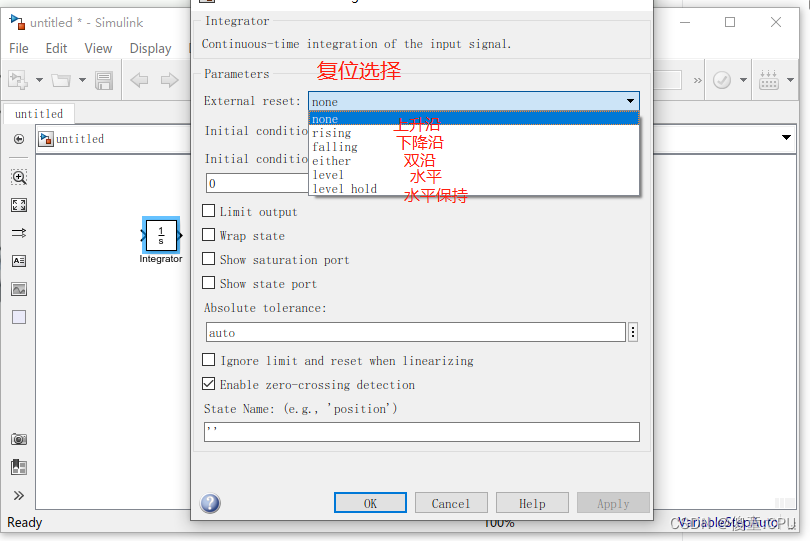The height and width of the screenshot is (541, 810).
Task: Click the Forward arrow in toolbar
Action: (x=169, y=80)
